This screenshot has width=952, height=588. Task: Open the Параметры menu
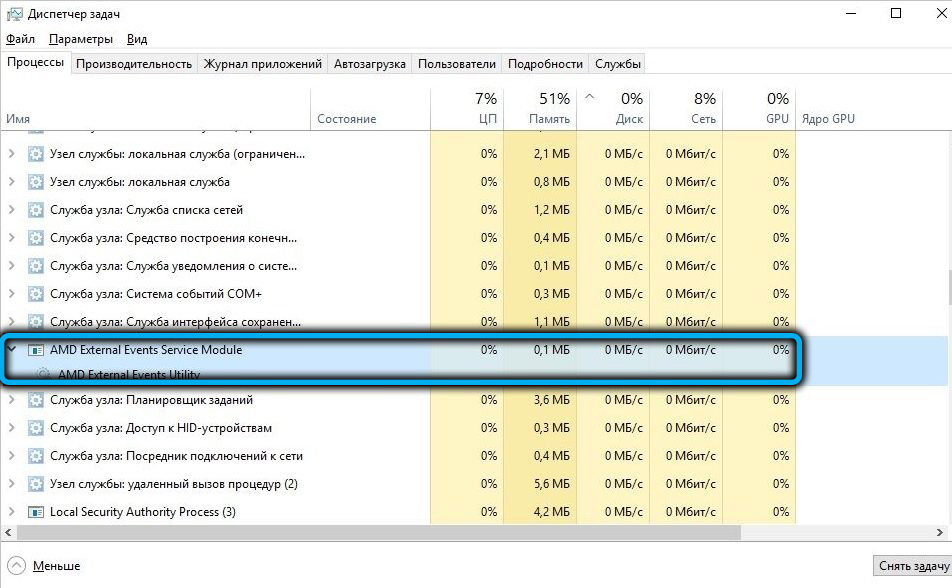(x=81, y=39)
